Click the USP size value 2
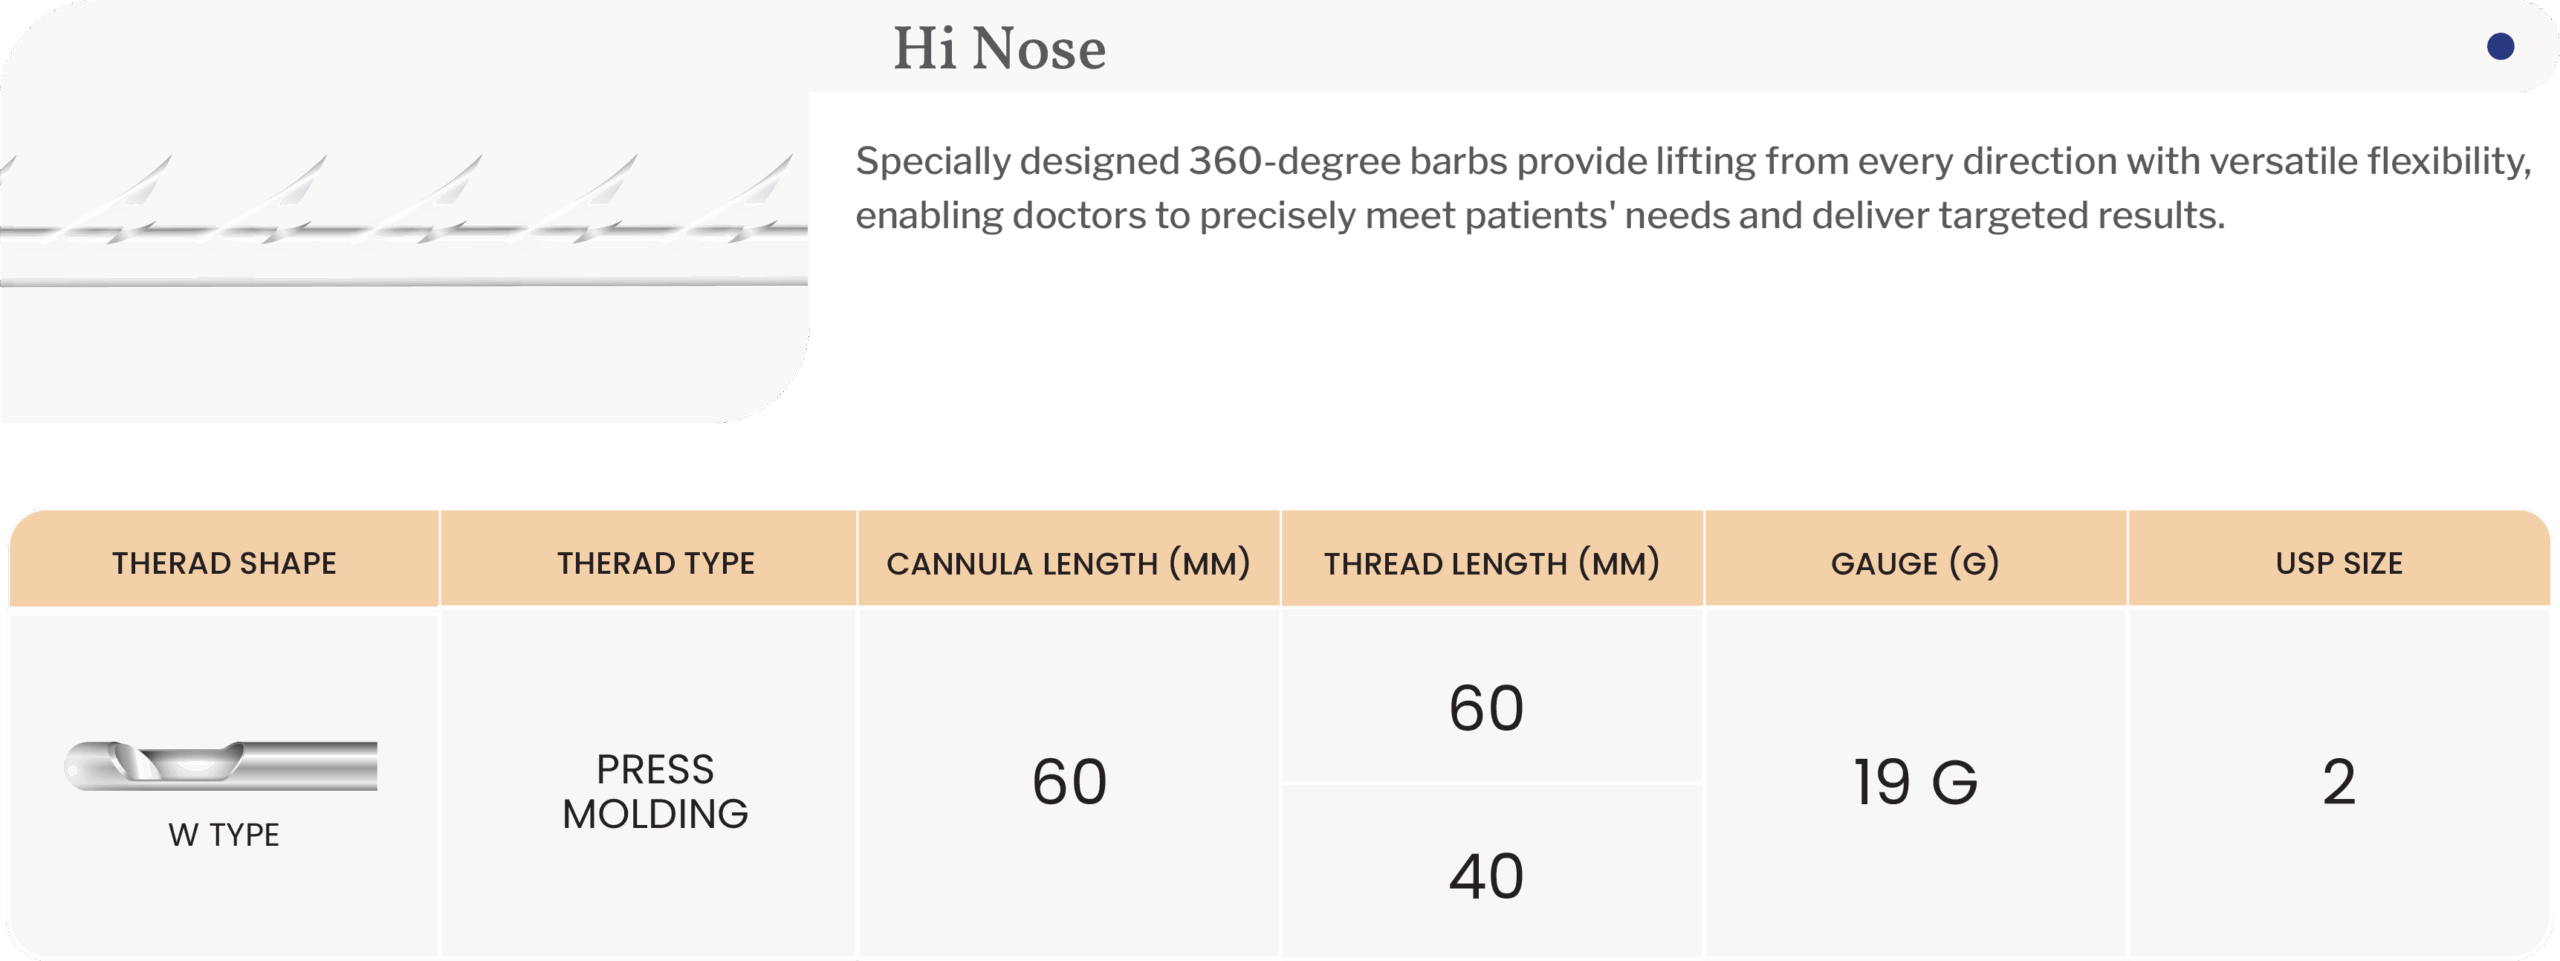 tap(2339, 781)
